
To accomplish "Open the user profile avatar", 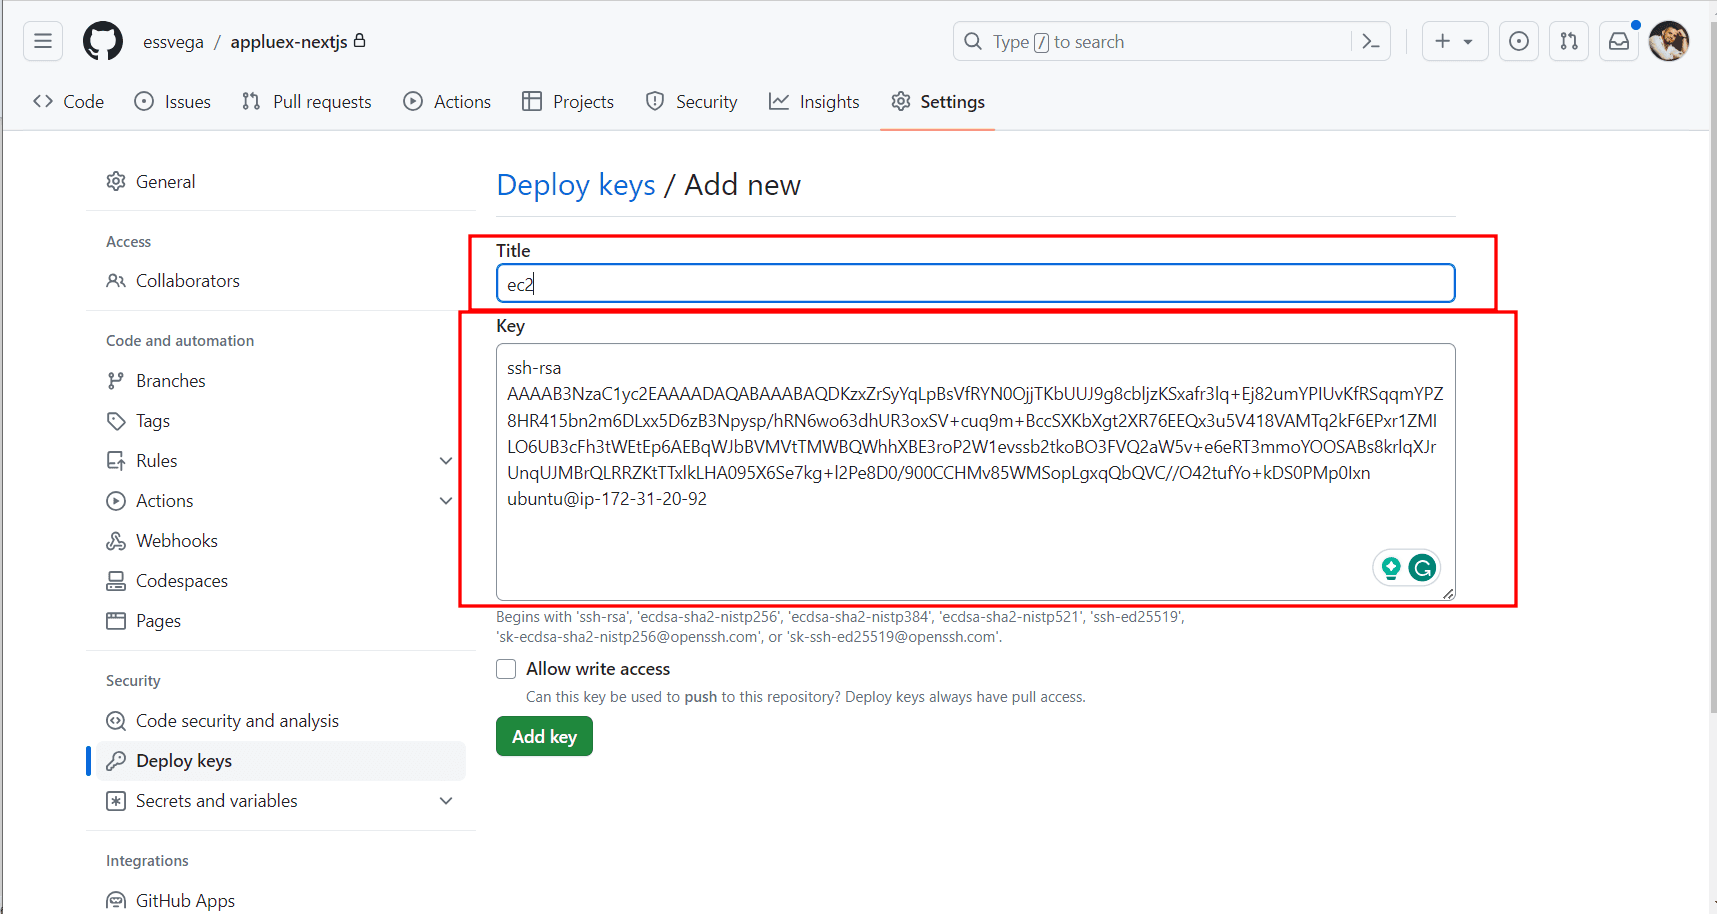I will [x=1669, y=41].
